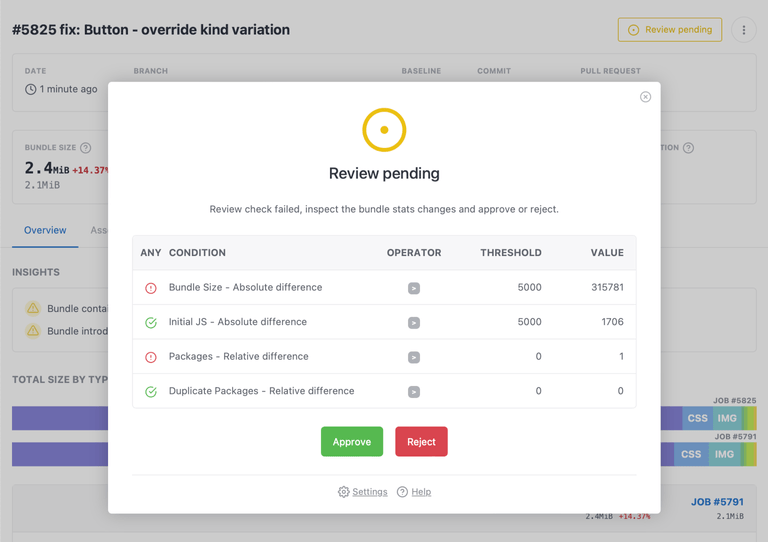The height and width of the screenshot is (542, 768).
Task: Click the passed icon for Duplicate Packages row
Action: [x=151, y=392]
